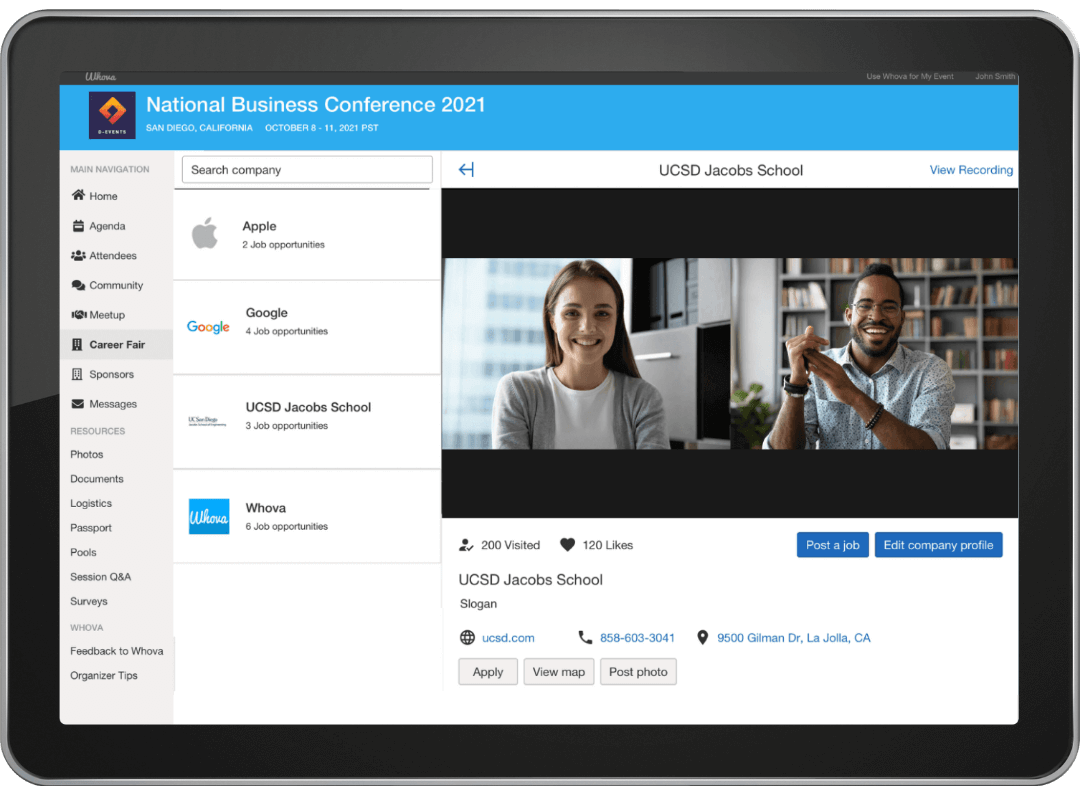1080x786 pixels.
Task: Click the Slogan text
Action: (478, 603)
